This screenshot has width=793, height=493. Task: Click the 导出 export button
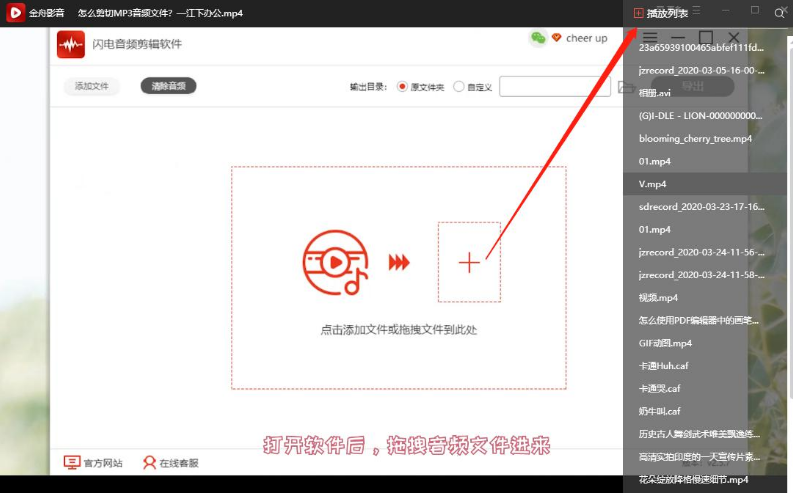coord(692,86)
